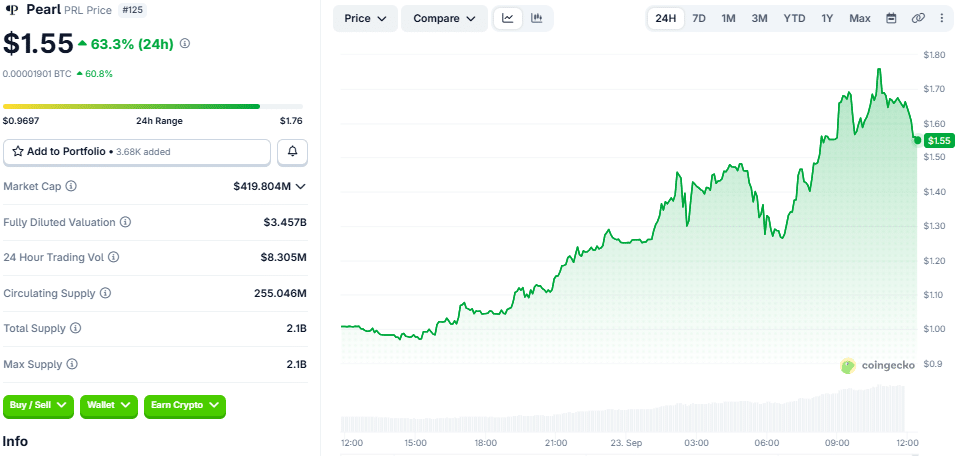Switch to the candlestick chart view

(537, 18)
